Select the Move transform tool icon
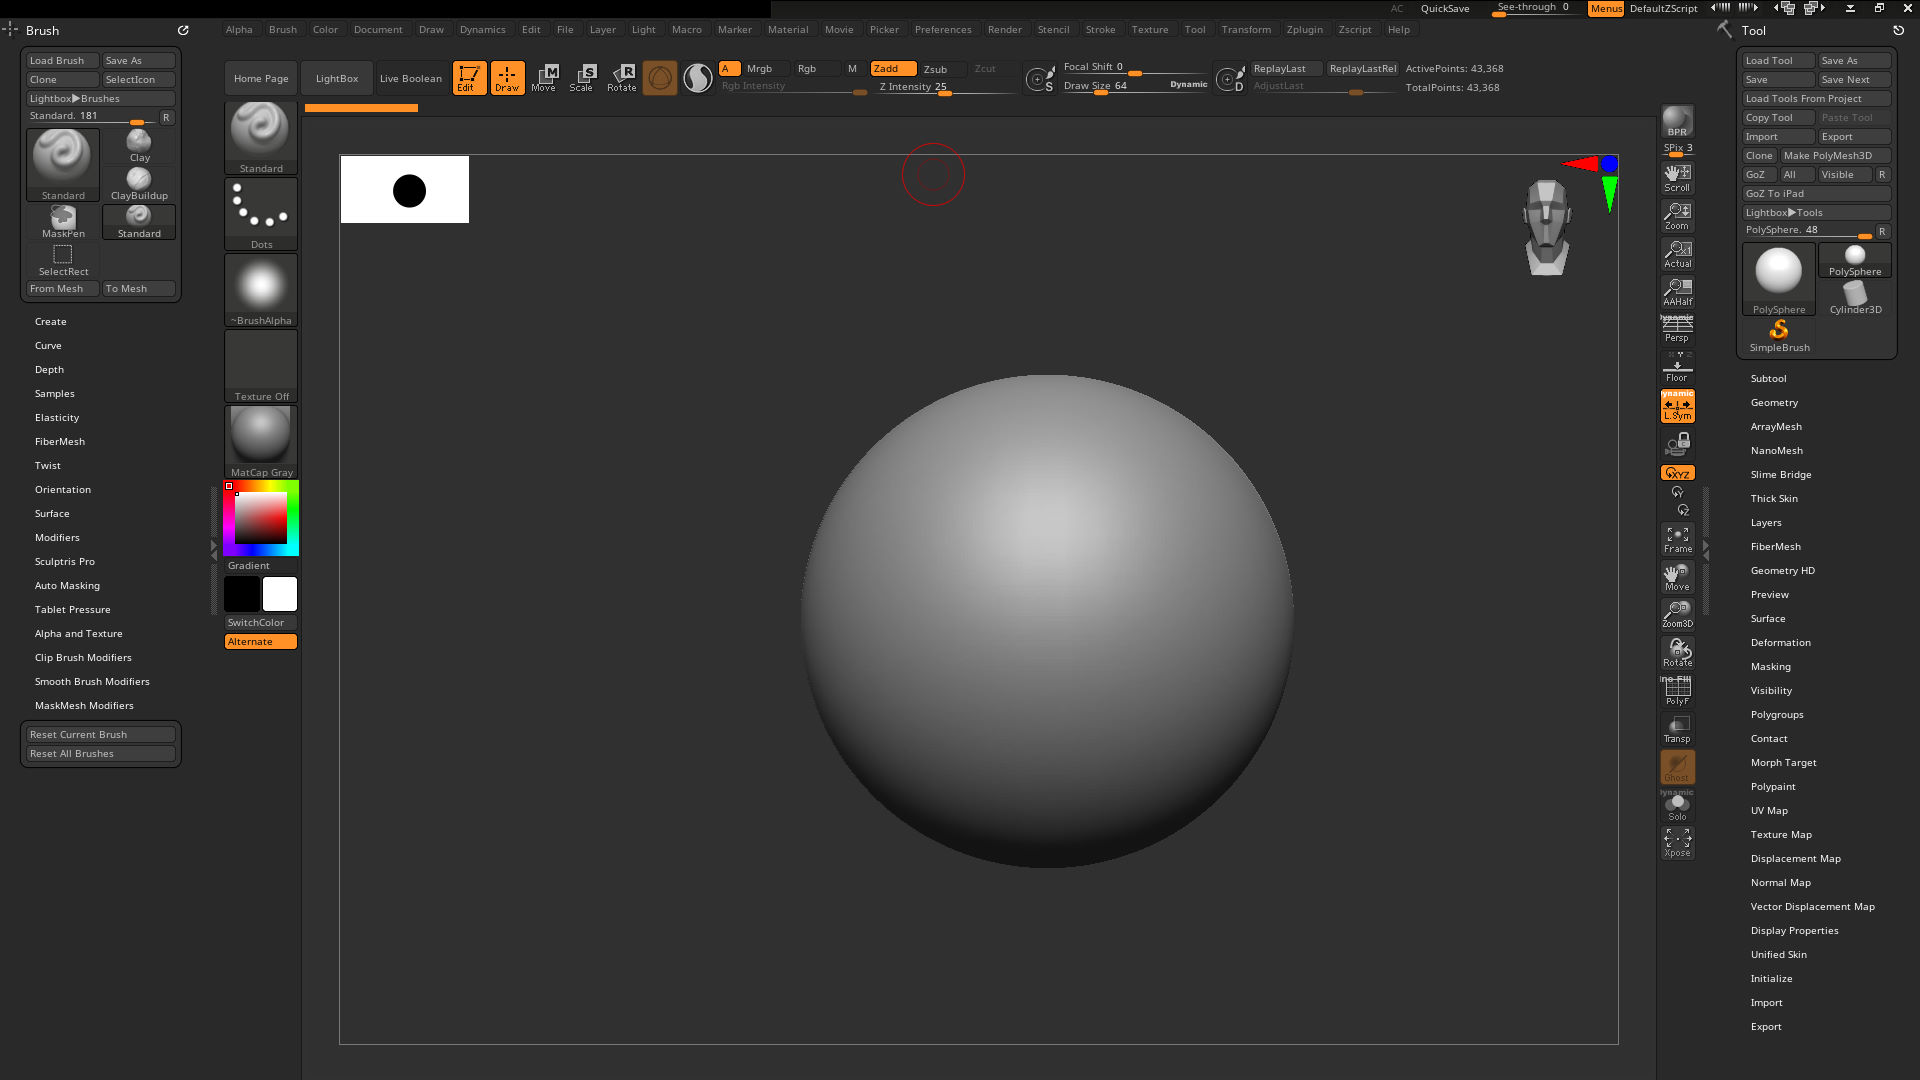Viewport: 1920px width, 1080px height. point(544,78)
